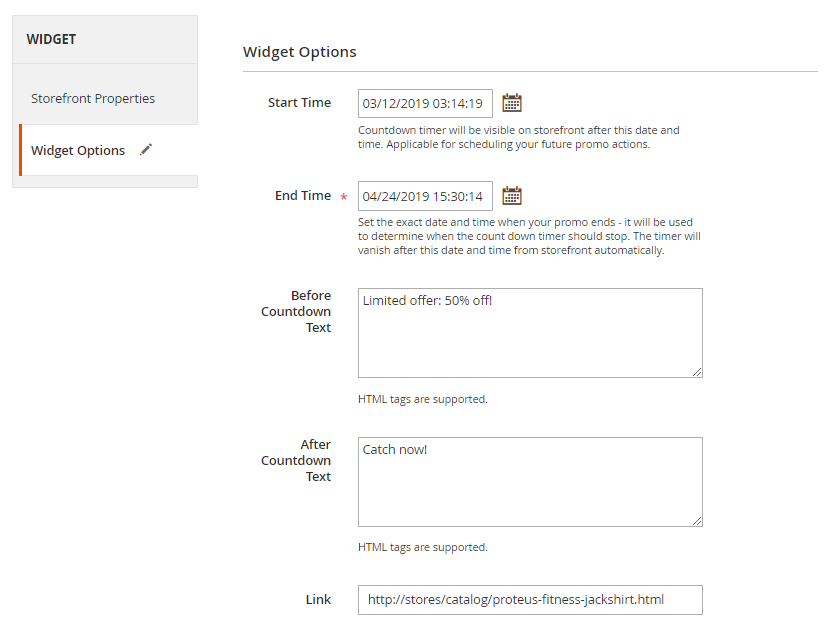Focus the End Time date field
This screenshot has height=626, width=836.
pyautogui.click(x=424, y=196)
